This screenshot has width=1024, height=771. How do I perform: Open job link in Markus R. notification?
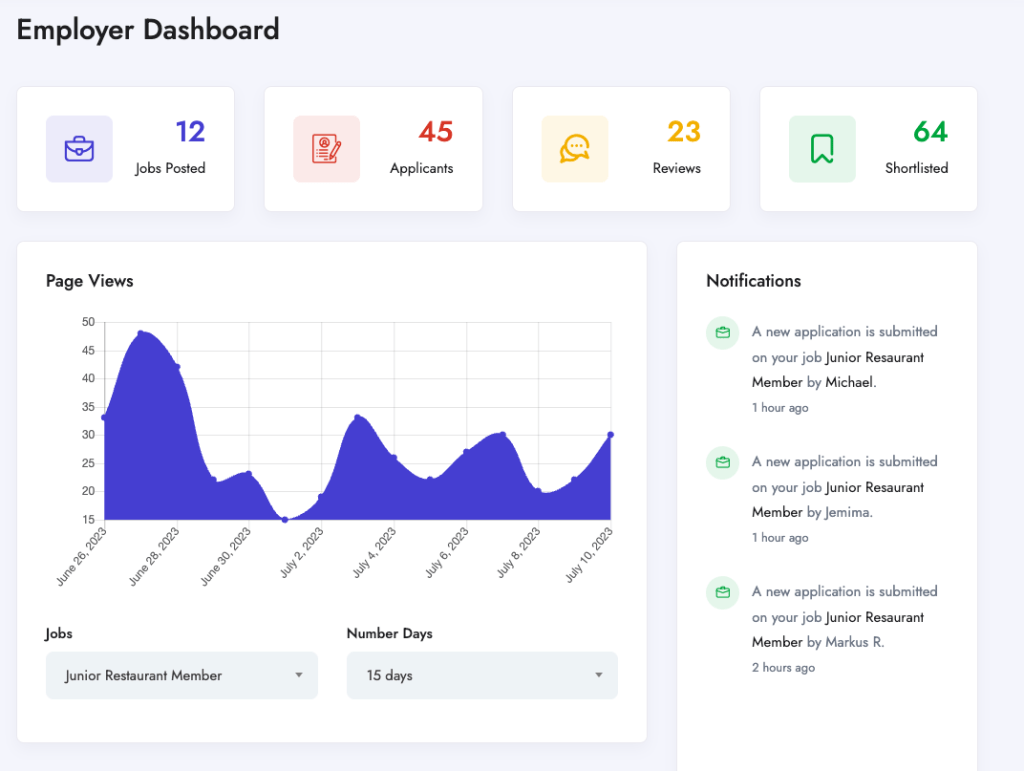pos(874,618)
